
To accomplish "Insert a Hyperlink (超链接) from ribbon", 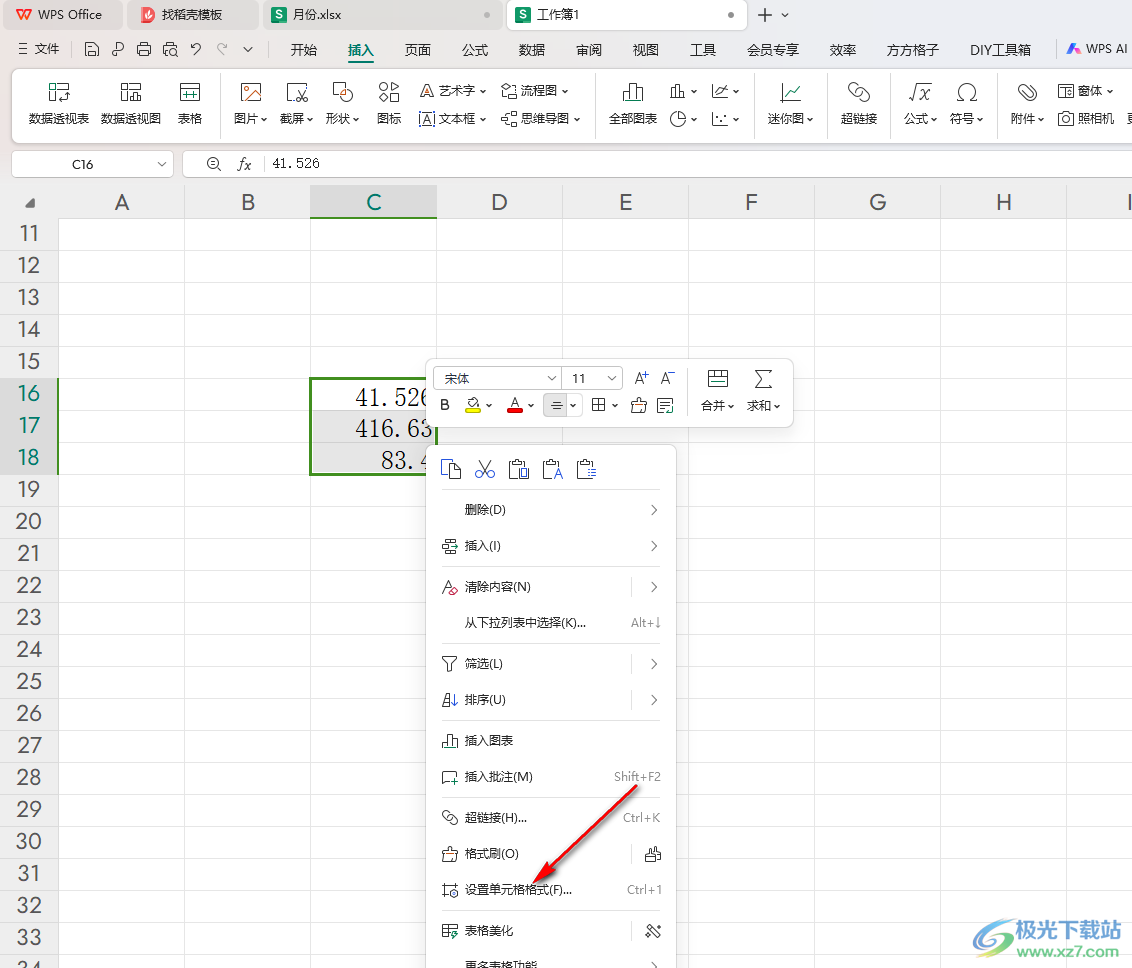I will (858, 104).
